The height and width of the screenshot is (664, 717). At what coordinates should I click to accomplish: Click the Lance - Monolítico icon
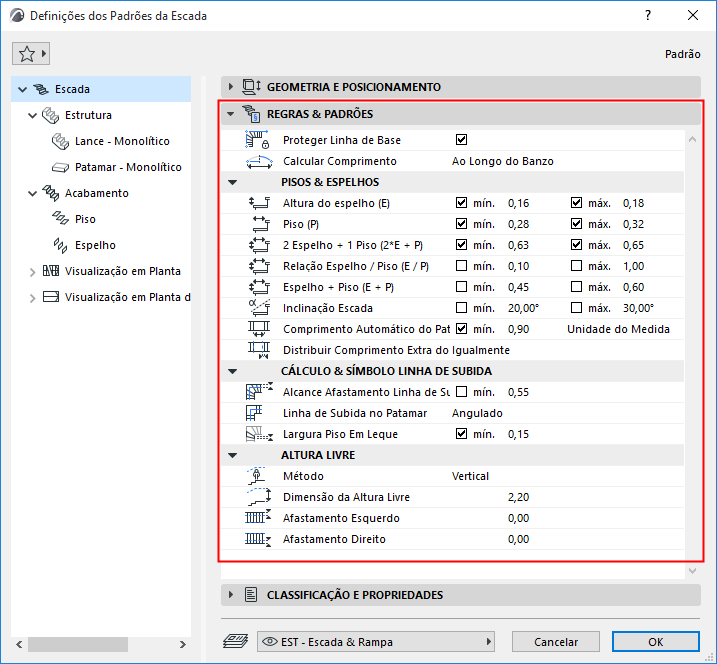coord(60,141)
